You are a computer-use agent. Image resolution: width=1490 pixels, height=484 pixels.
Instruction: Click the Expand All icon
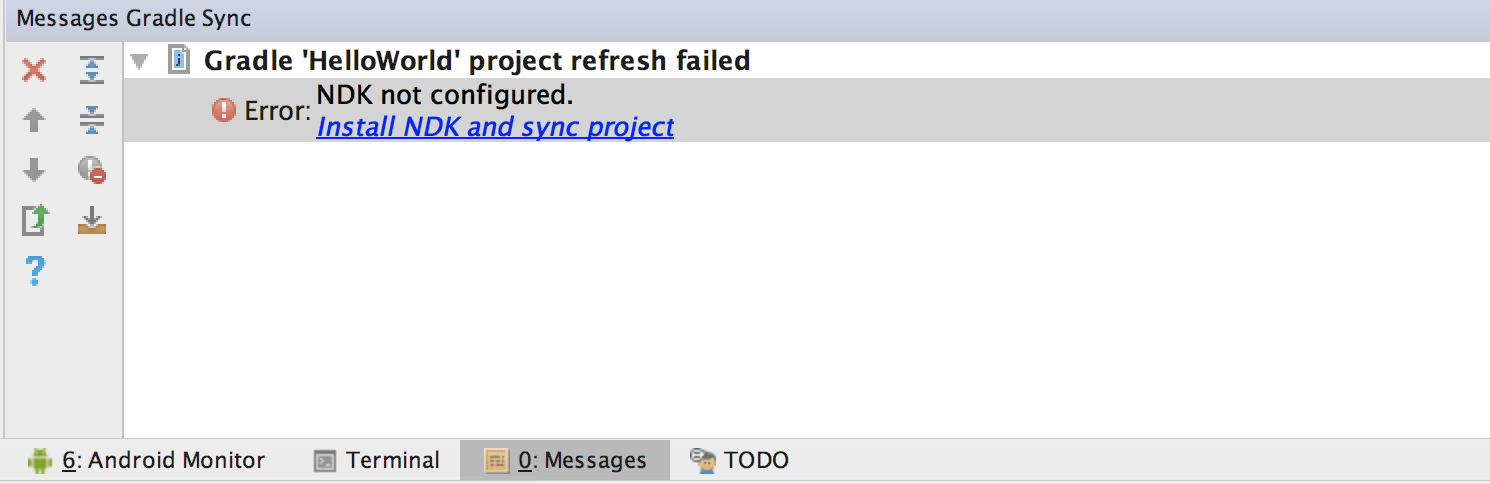pyautogui.click(x=92, y=70)
